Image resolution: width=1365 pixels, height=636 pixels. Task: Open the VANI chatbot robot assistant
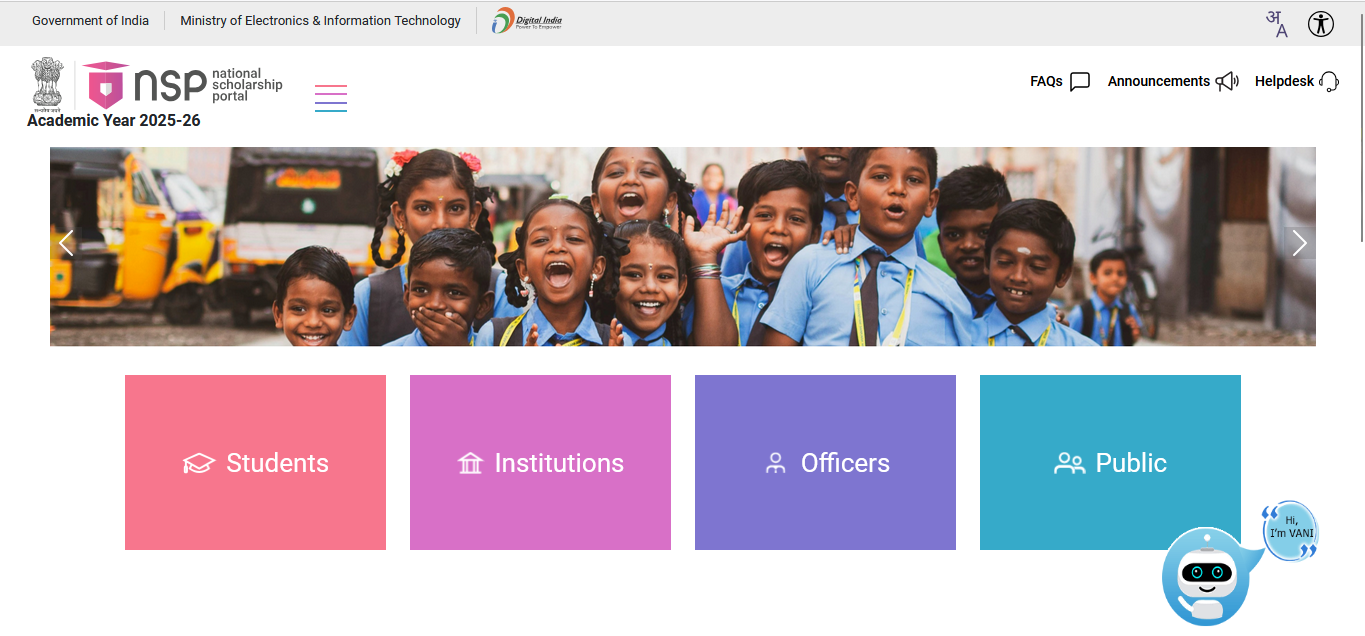[x=1207, y=575]
